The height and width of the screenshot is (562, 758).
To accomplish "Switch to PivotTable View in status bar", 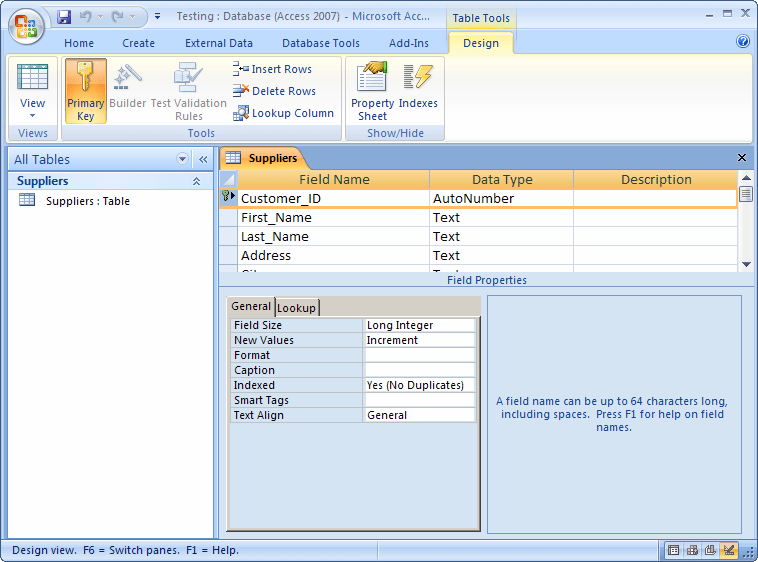I will click(x=692, y=550).
